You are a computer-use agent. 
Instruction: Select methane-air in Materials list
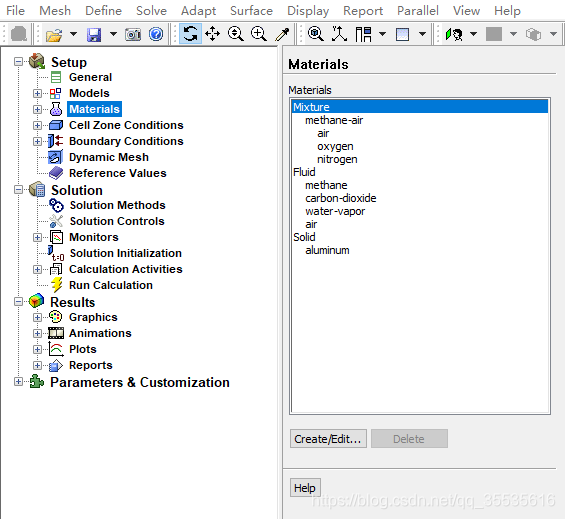334,120
